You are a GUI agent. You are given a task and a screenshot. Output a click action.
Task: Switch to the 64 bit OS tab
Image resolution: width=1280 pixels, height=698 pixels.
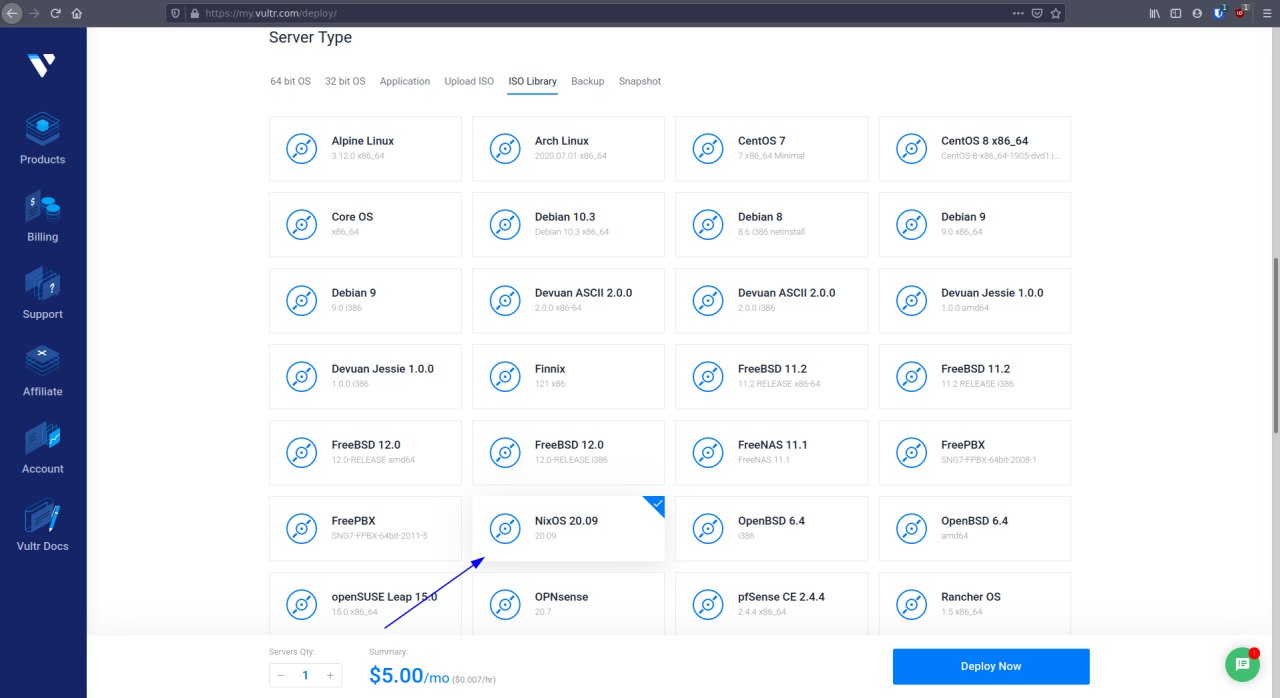(290, 81)
